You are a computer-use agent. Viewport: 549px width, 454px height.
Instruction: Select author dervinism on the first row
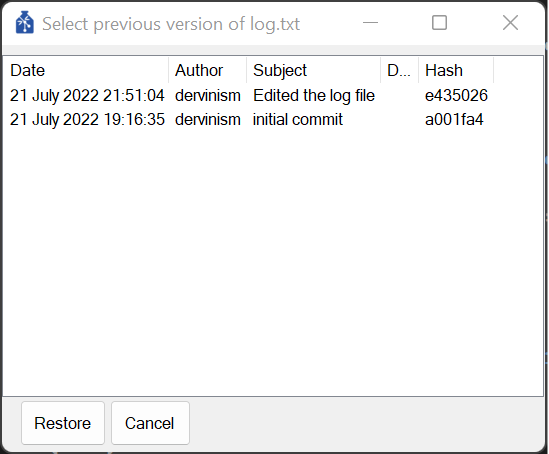[x=208, y=96]
